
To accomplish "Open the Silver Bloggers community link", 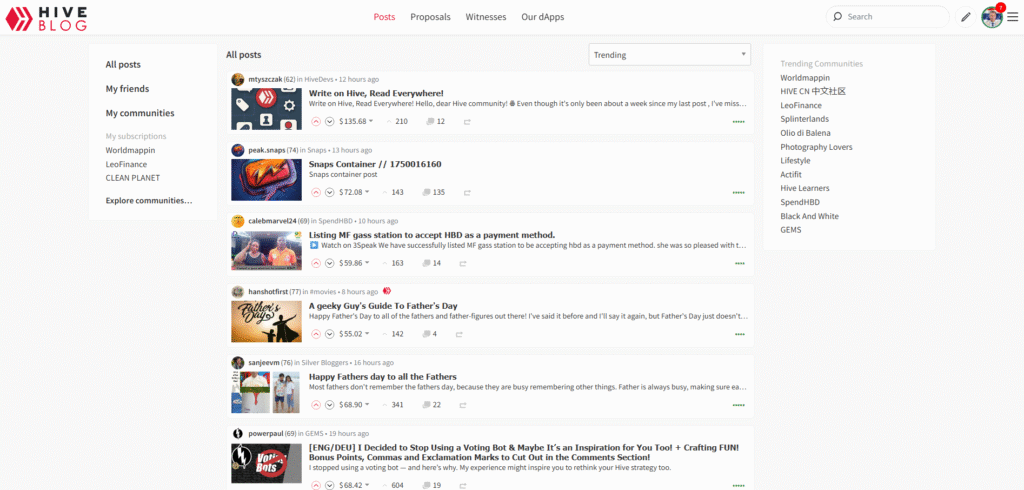I will pos(324,363).
